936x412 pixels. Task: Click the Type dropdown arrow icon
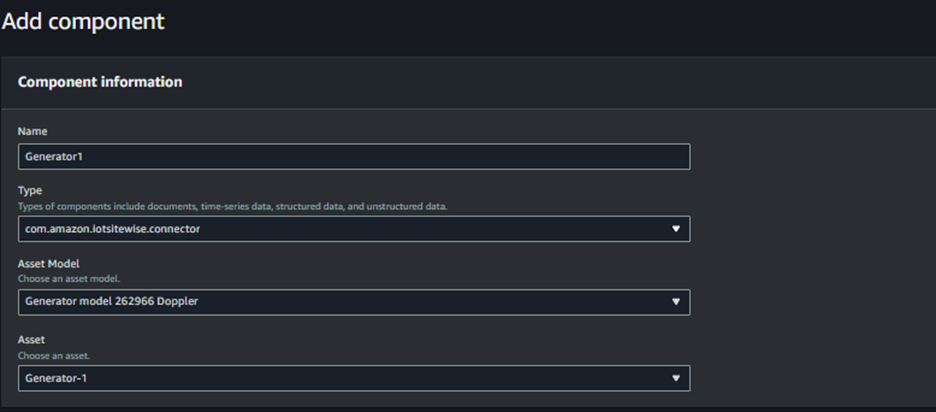(x=675, y=229)
